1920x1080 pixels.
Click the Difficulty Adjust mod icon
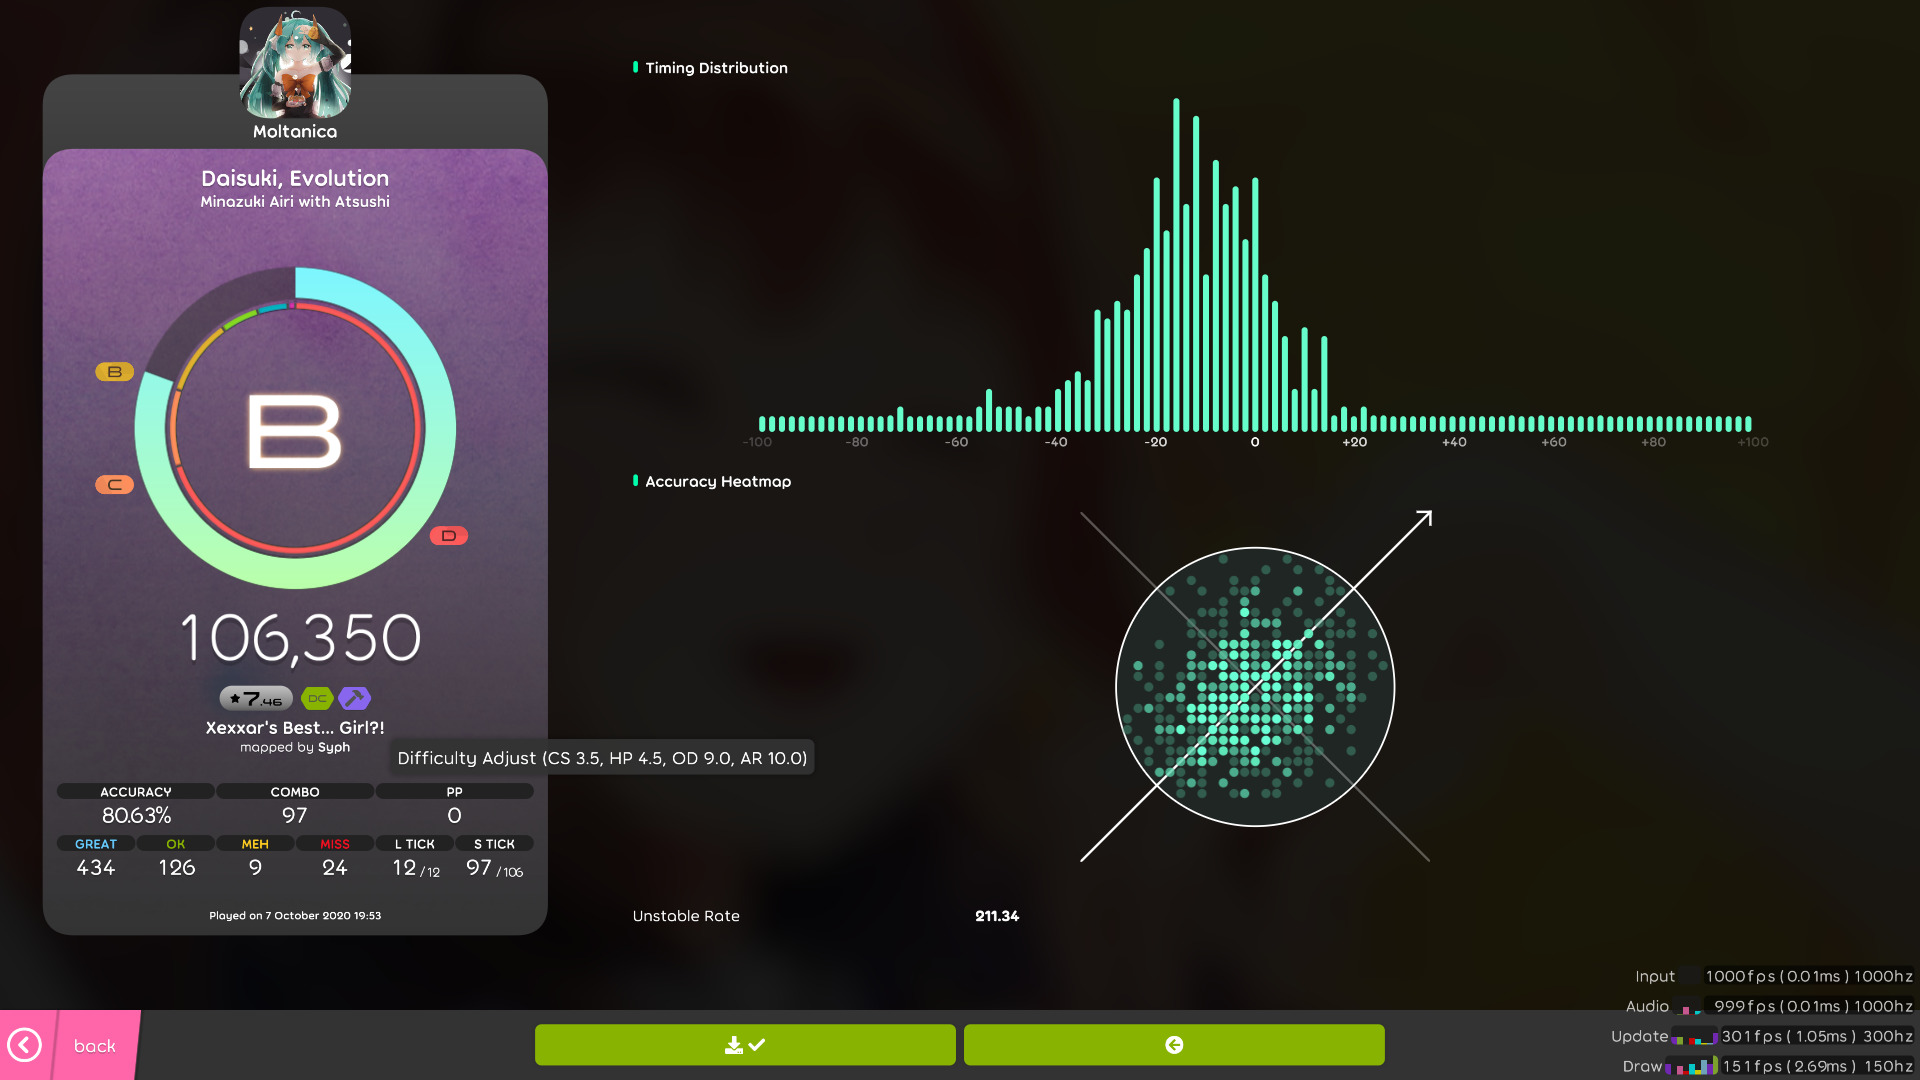(x=354, y=698)
